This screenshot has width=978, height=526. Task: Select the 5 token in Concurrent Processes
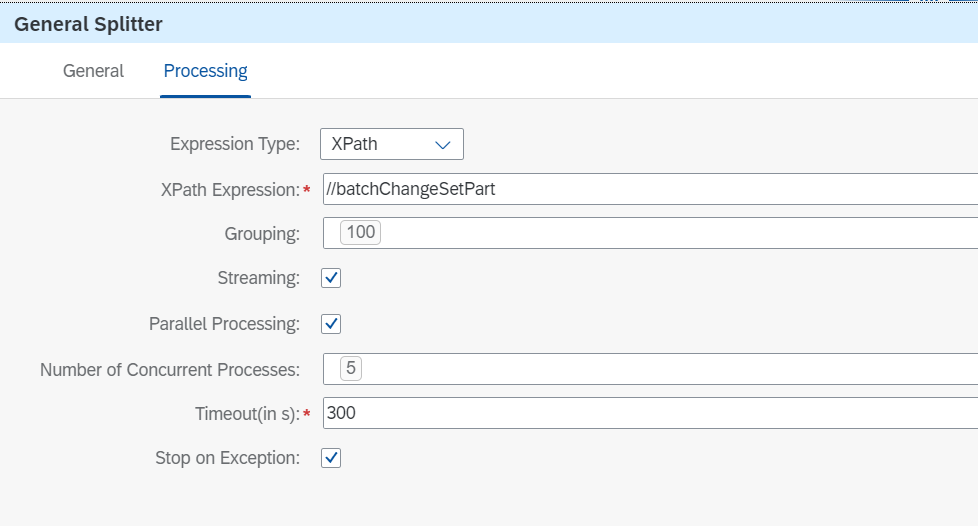(x=350, y=369)
